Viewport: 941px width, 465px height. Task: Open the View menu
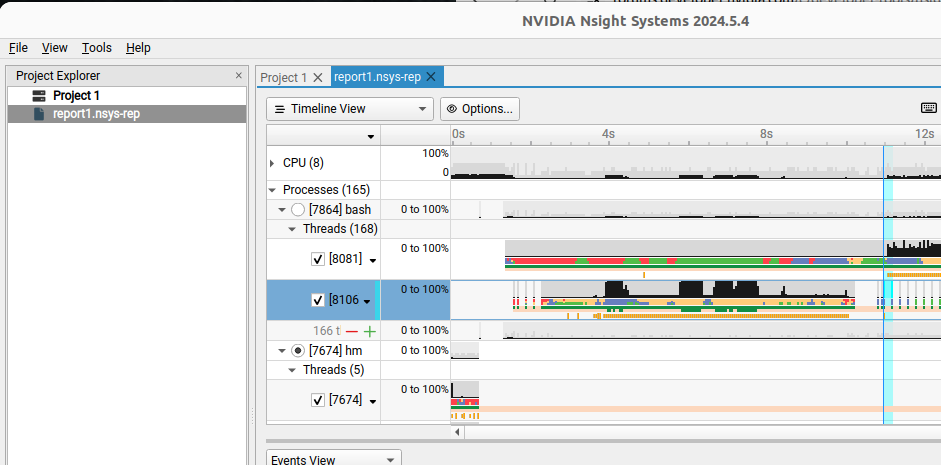(55, 48)
